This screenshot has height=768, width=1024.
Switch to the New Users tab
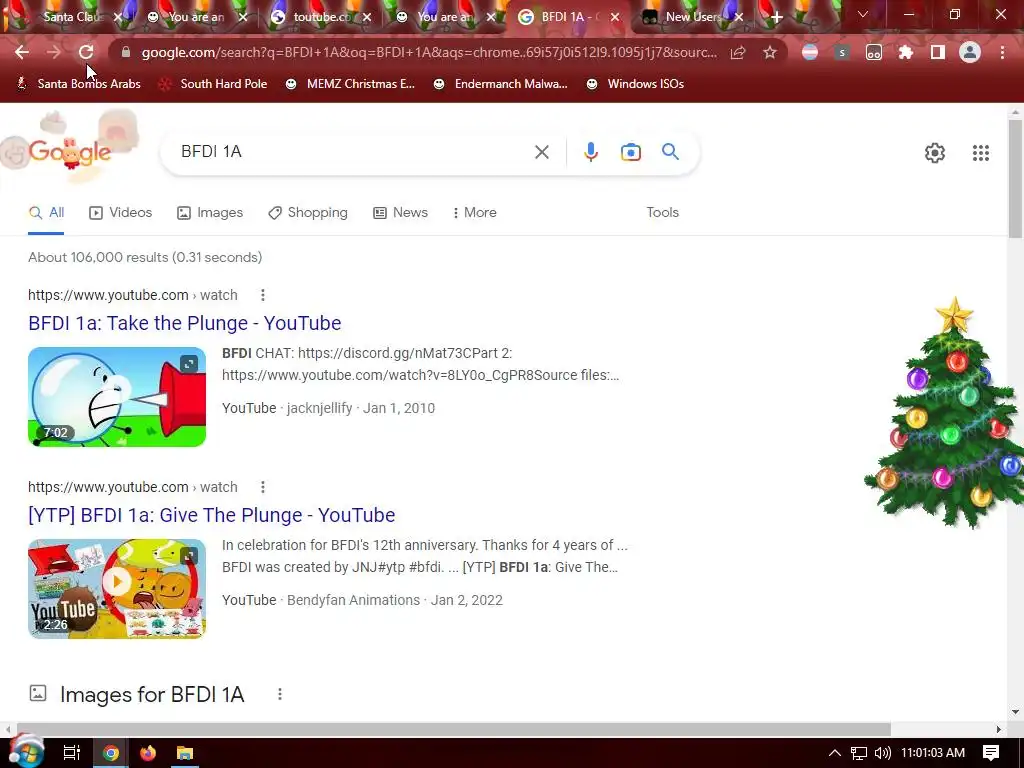(x=692, y=17)
